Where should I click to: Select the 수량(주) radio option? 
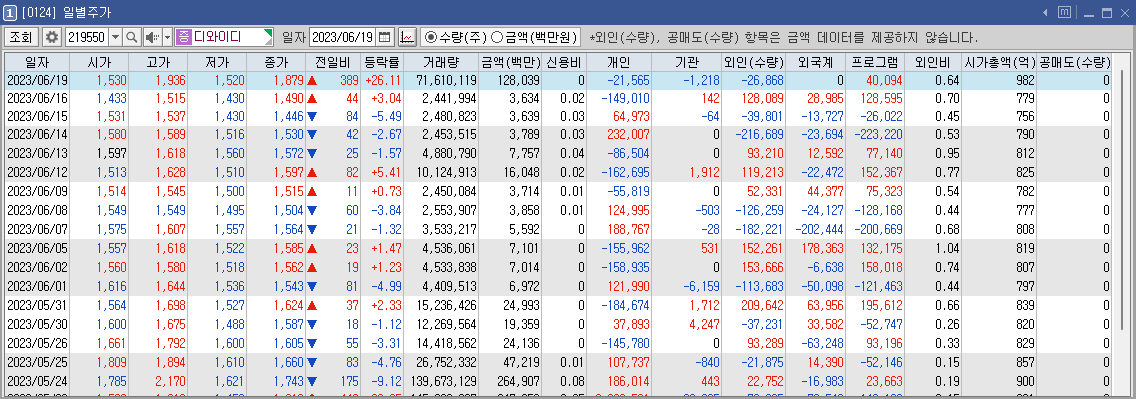pos(456,37)
